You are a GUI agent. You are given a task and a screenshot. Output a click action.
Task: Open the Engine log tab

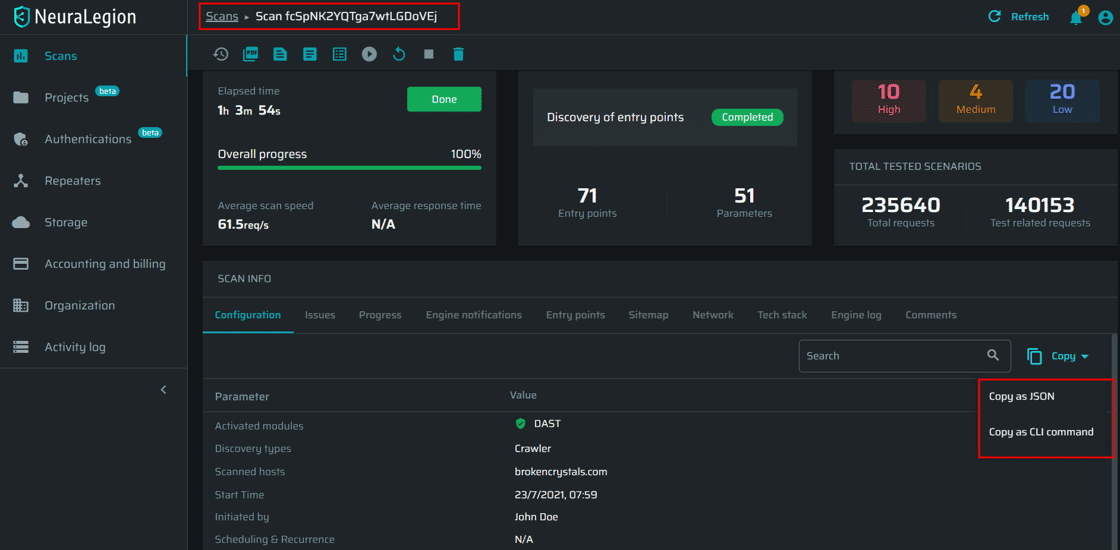click(x=856, y=315)
